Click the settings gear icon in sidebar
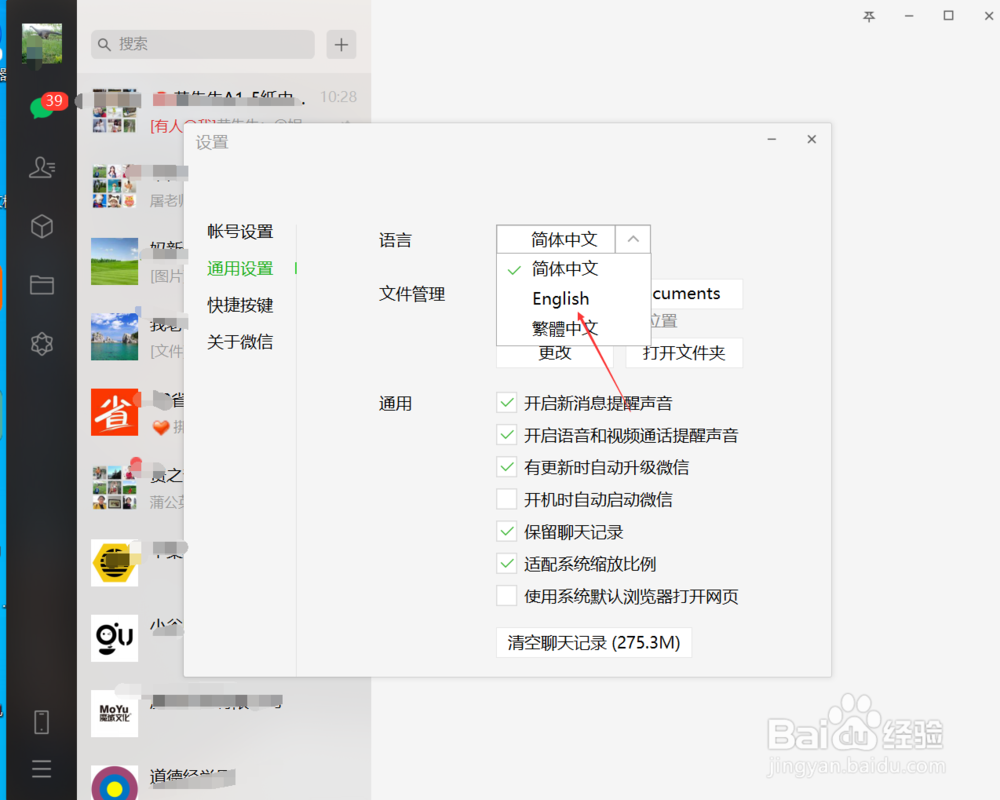 42,343
